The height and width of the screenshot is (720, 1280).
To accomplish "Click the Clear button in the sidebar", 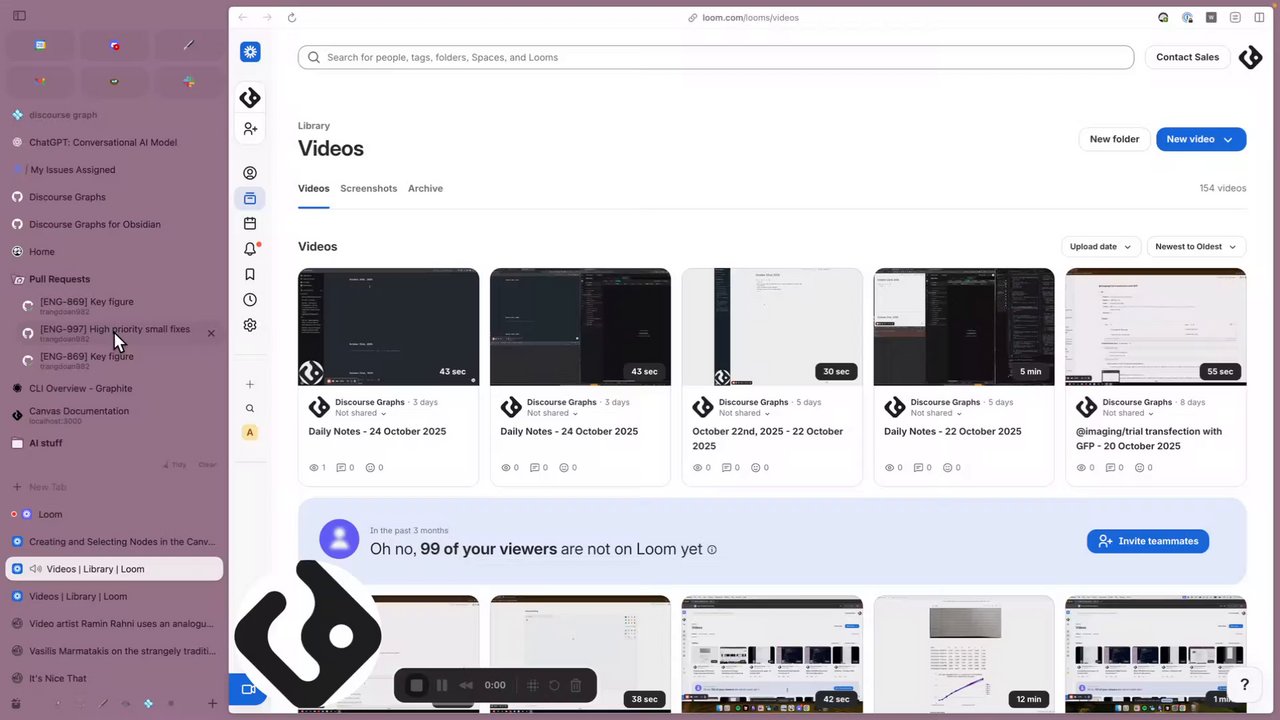I will tap(207, 465).
